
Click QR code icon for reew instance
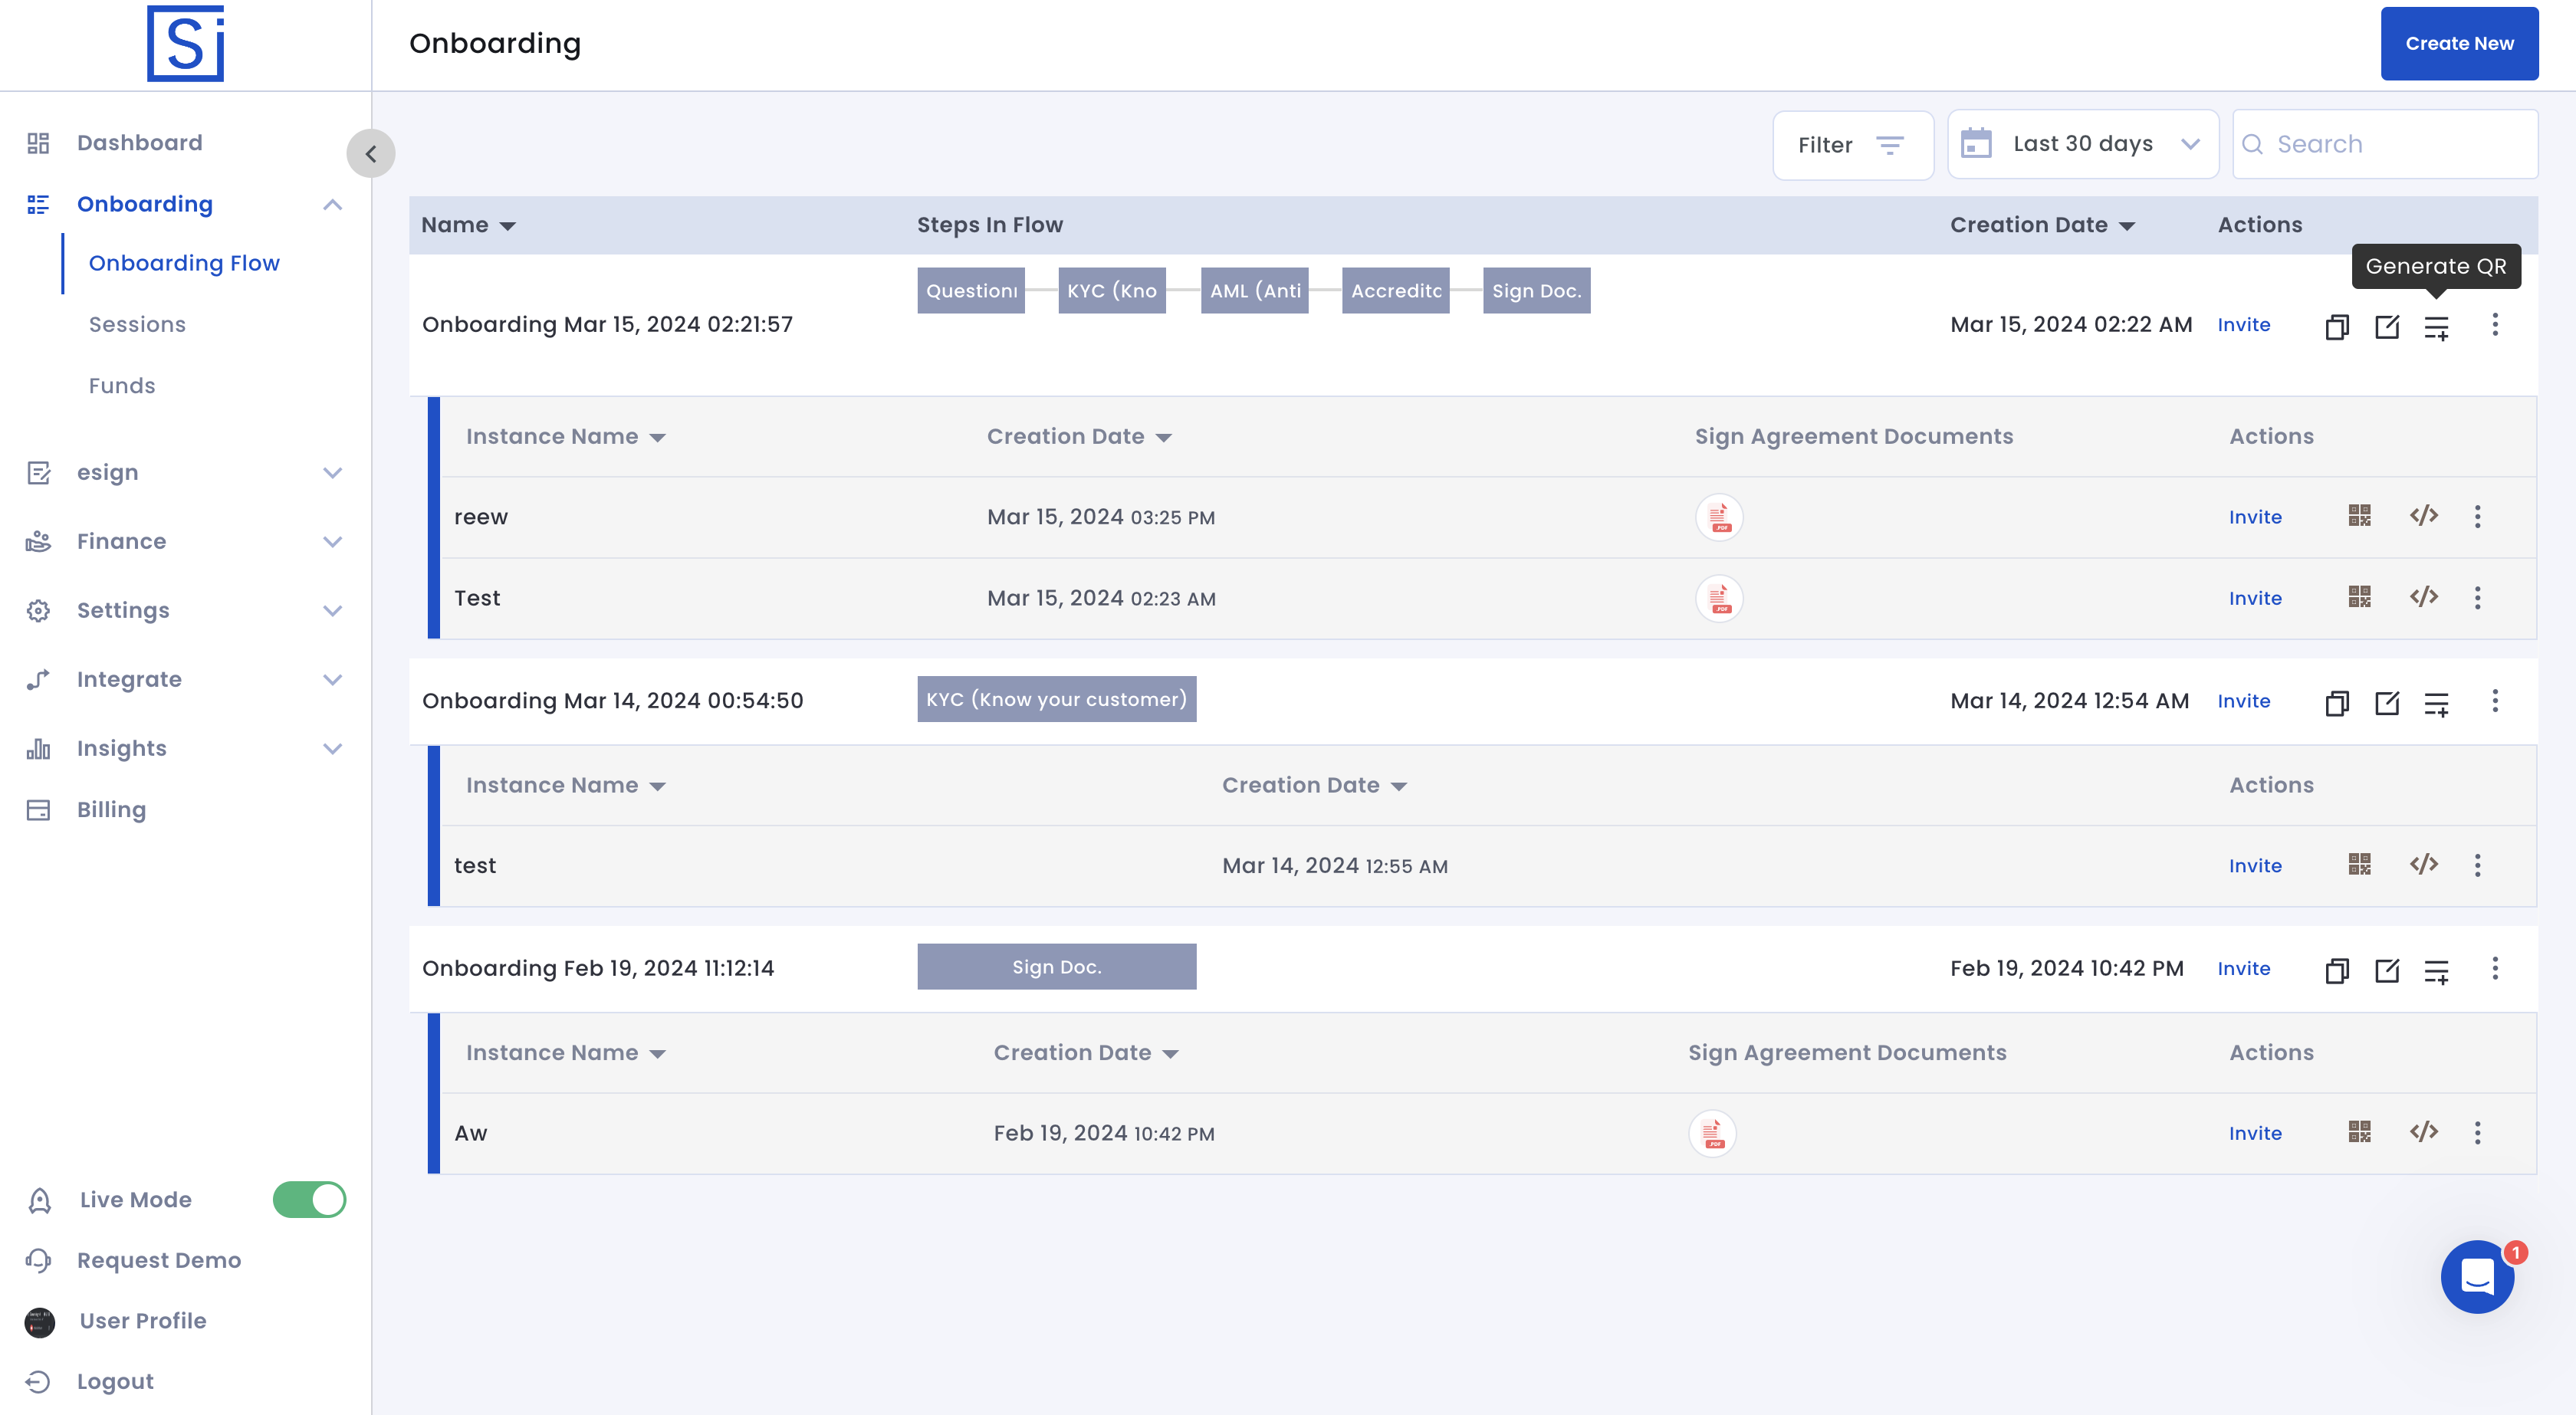point(2359,516)
